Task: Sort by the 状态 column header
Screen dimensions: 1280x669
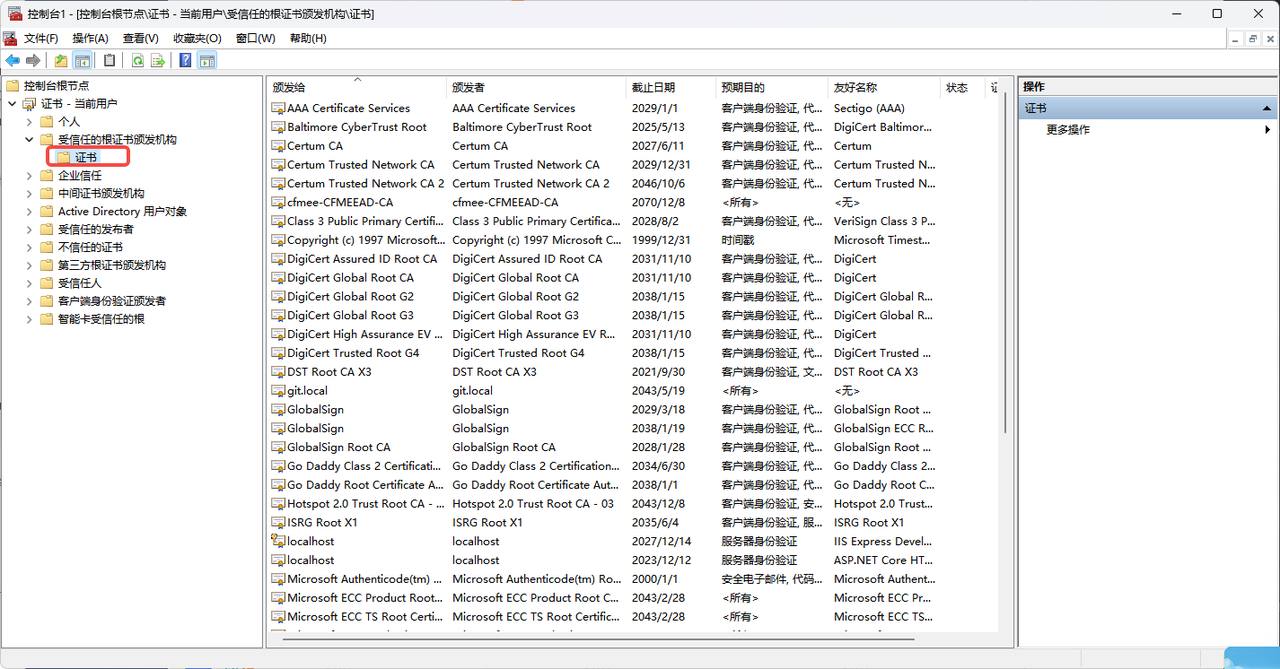Action: click(x=962, y=88)
